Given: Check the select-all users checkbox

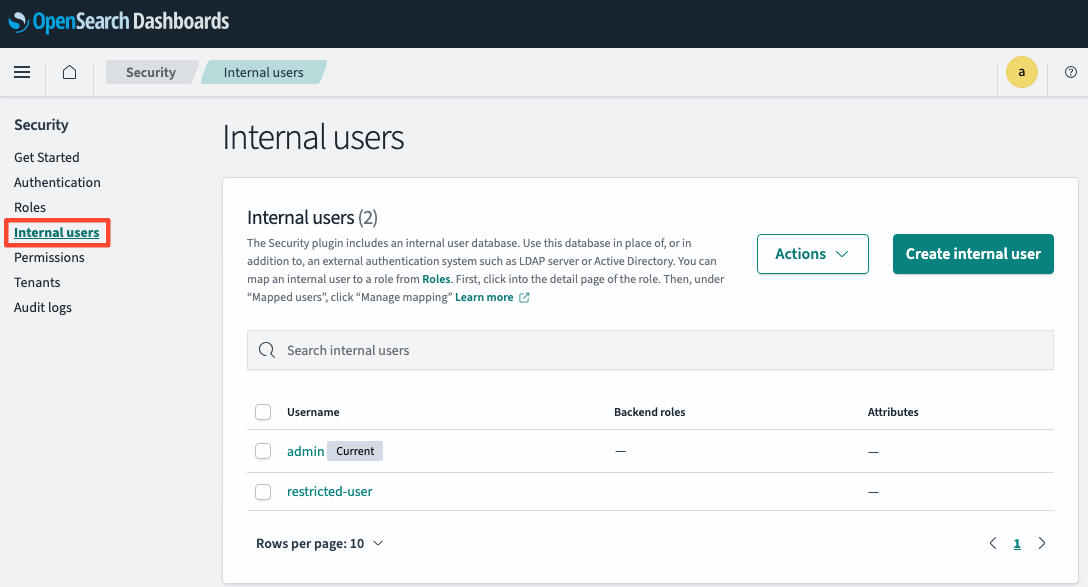Looking at the screenshot, I should point(263,412).
